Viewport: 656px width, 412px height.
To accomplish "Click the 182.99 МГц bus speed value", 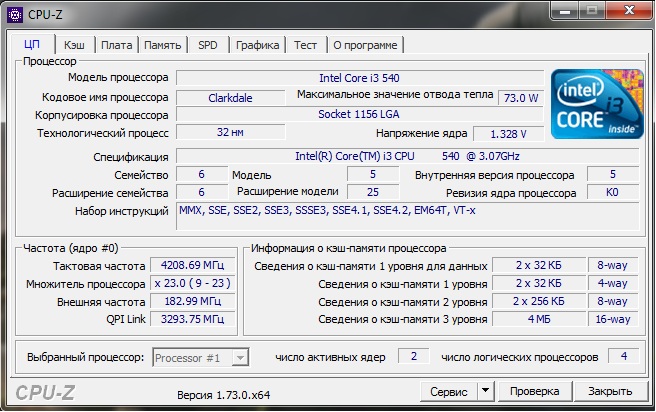I will pos(192,301).
